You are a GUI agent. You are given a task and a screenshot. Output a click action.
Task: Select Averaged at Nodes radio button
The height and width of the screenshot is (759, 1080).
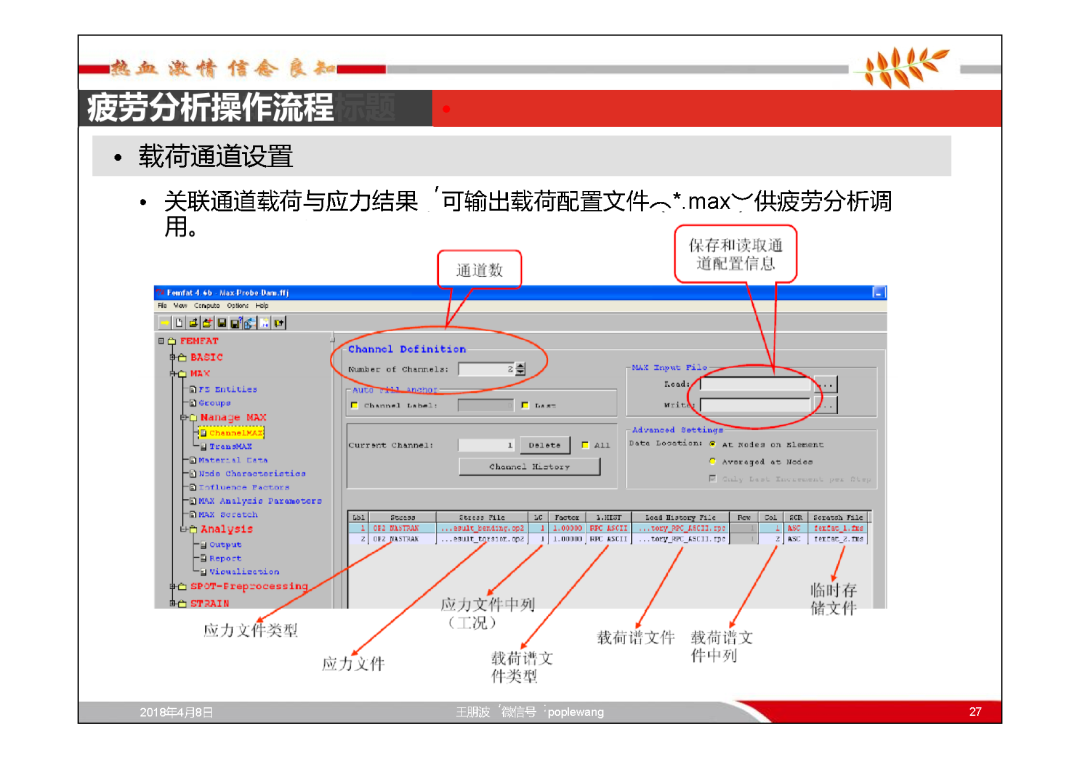712,462
